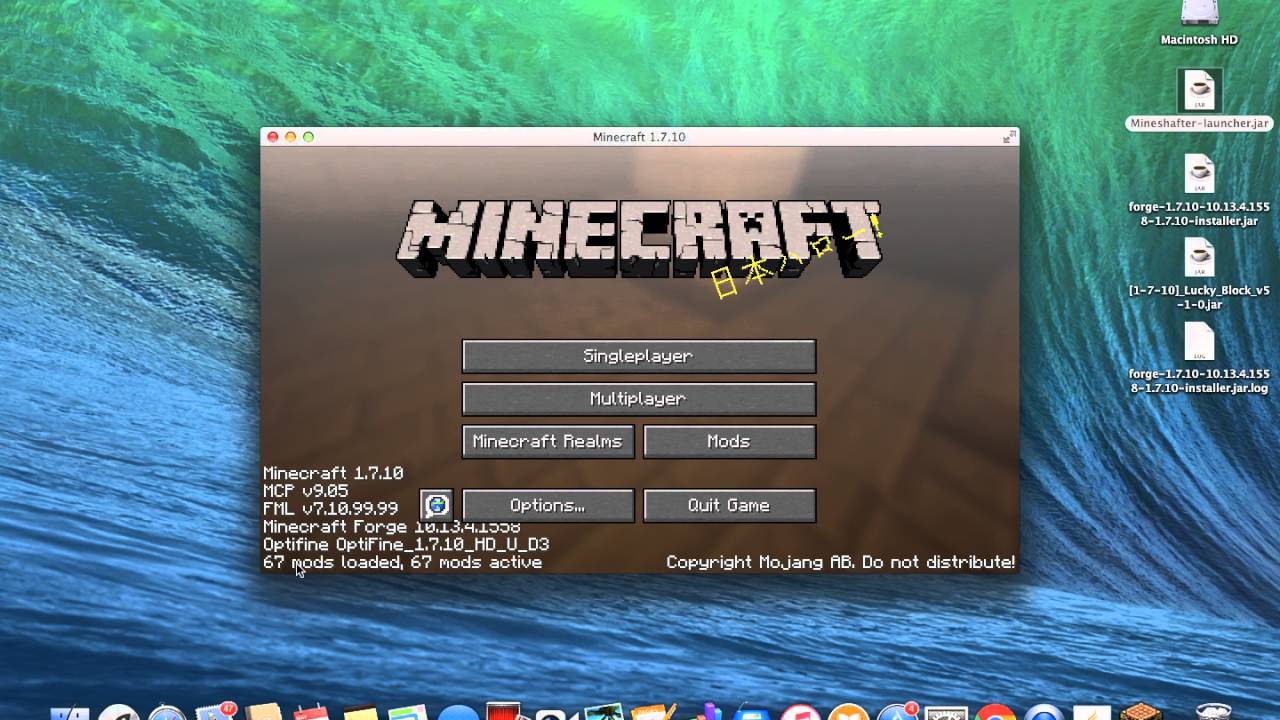Image resolution: width=1280 pixels, height=720 pixels.
Task: Click the language globe icon
Action: click(x=436, y=505)
